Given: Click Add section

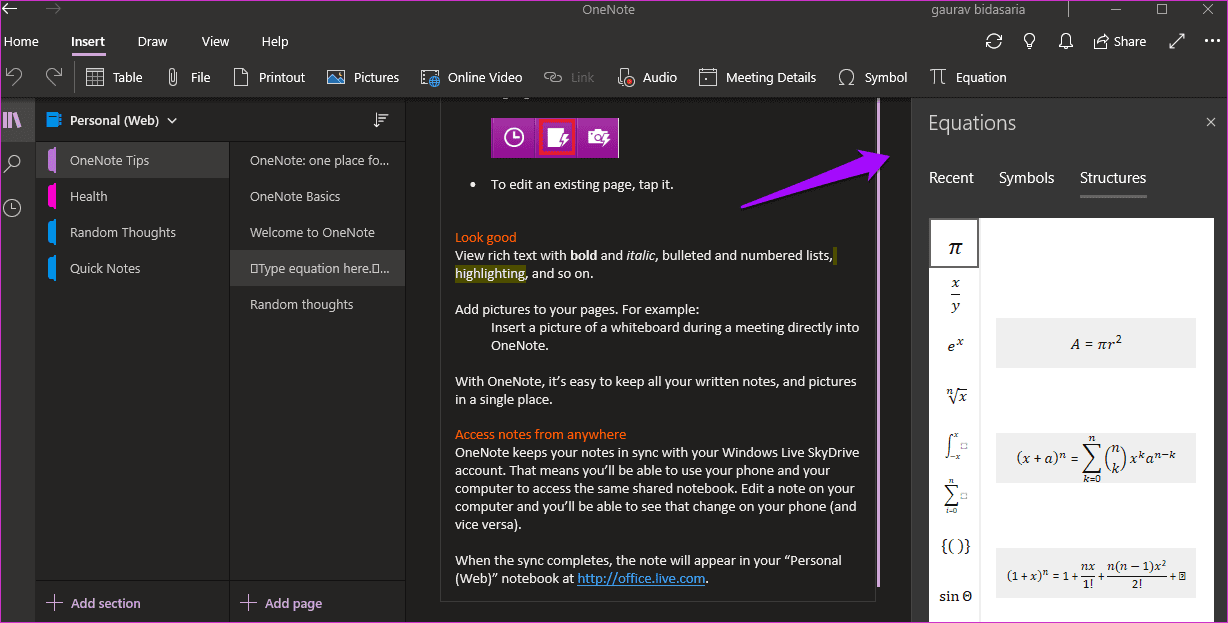Looking at the screenshot, I should coord(94,603).
